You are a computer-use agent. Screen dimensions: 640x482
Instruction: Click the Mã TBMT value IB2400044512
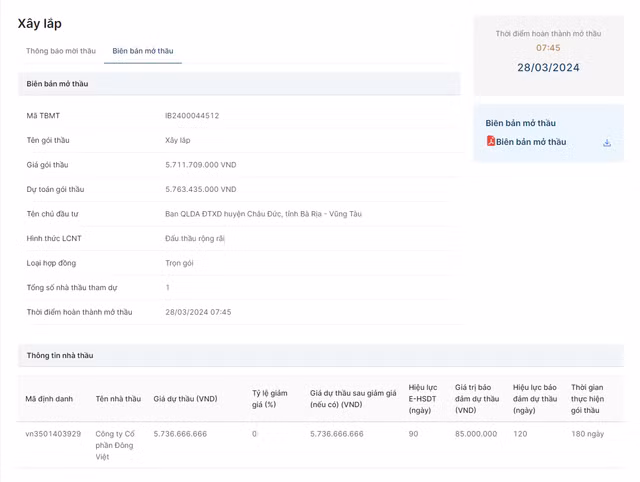(192, 116)
